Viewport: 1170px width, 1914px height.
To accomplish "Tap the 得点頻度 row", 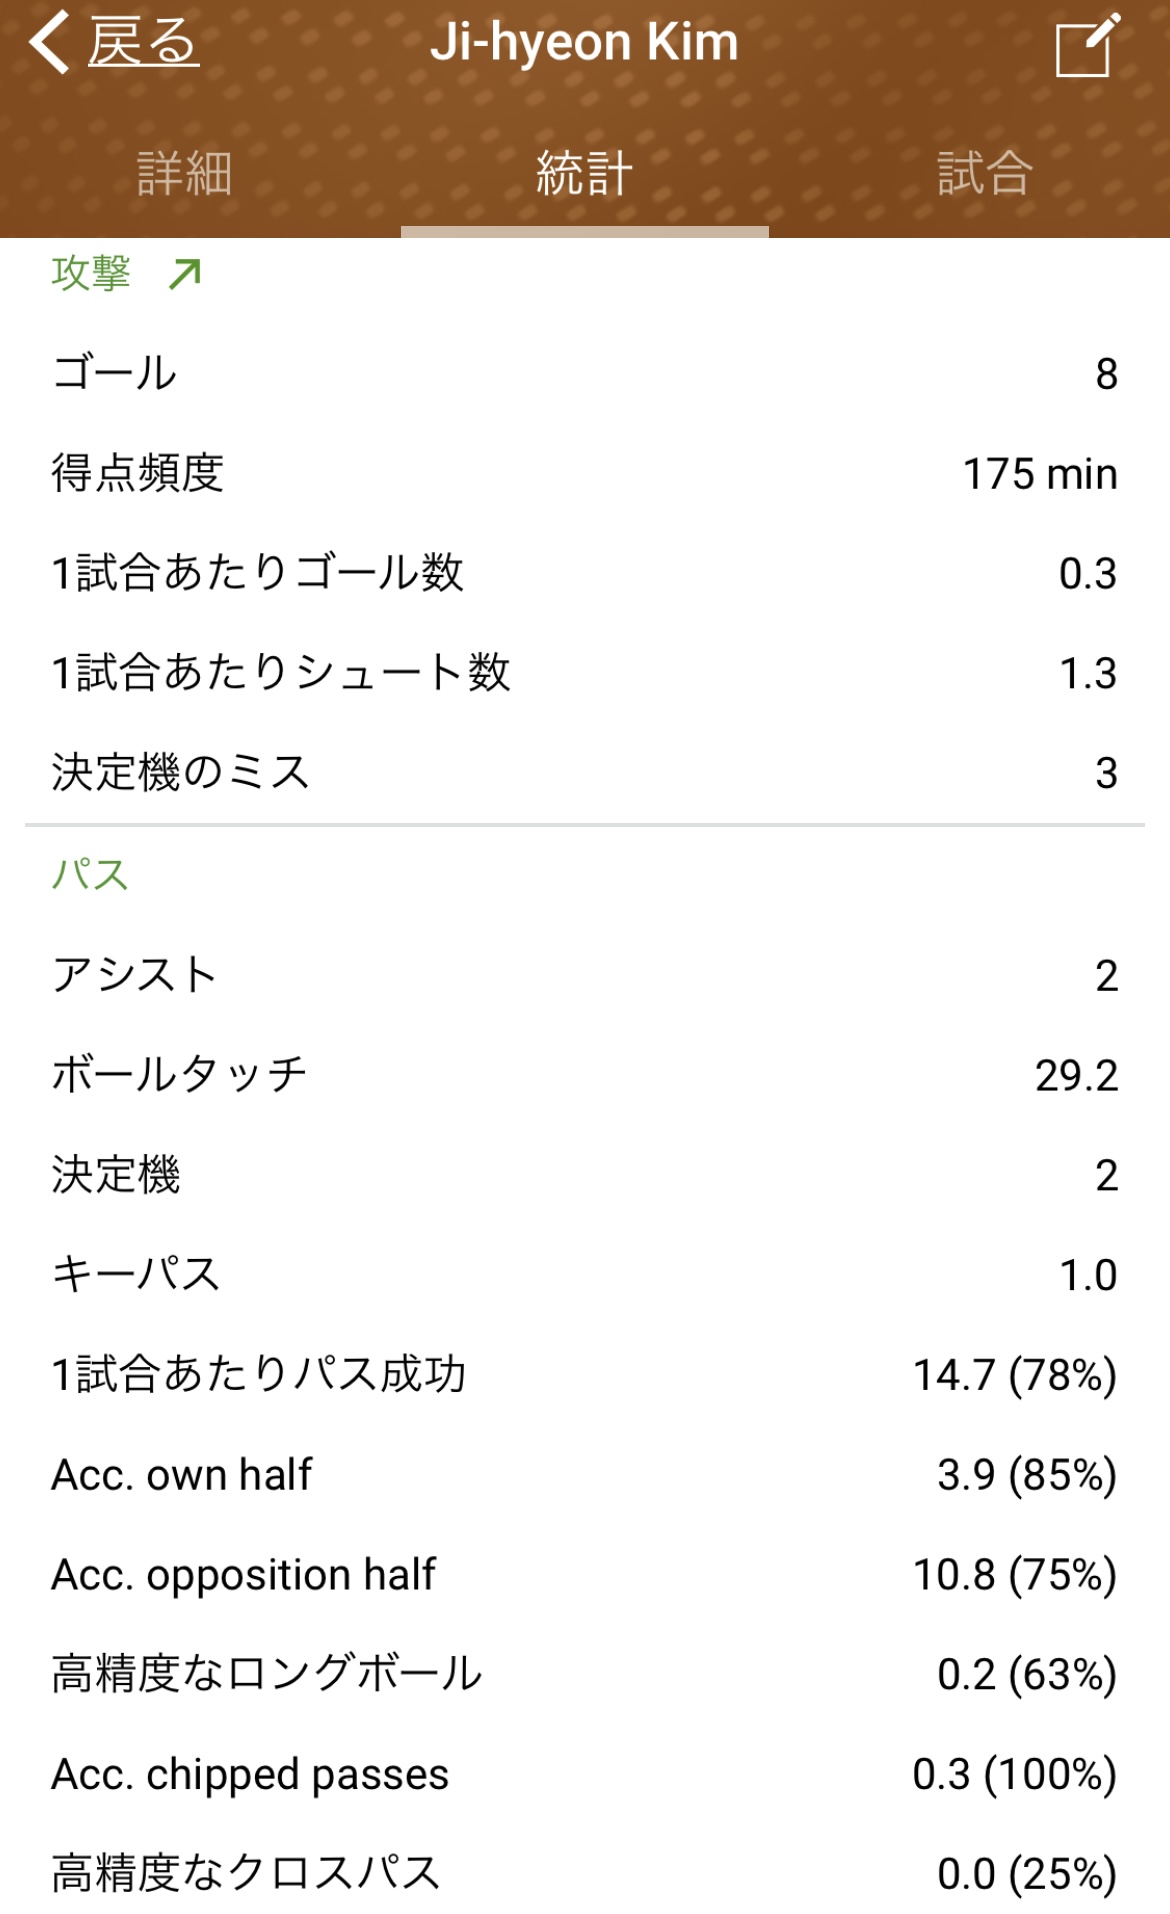I will 585,474.
